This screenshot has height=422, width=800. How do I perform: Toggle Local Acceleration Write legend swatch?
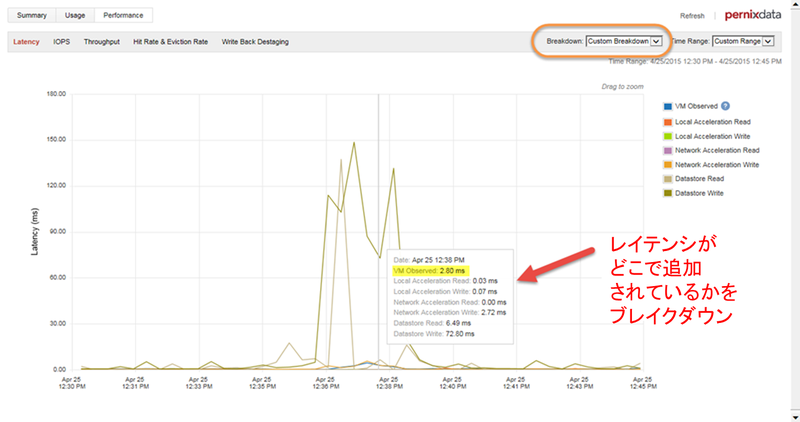tap(667, 136)
